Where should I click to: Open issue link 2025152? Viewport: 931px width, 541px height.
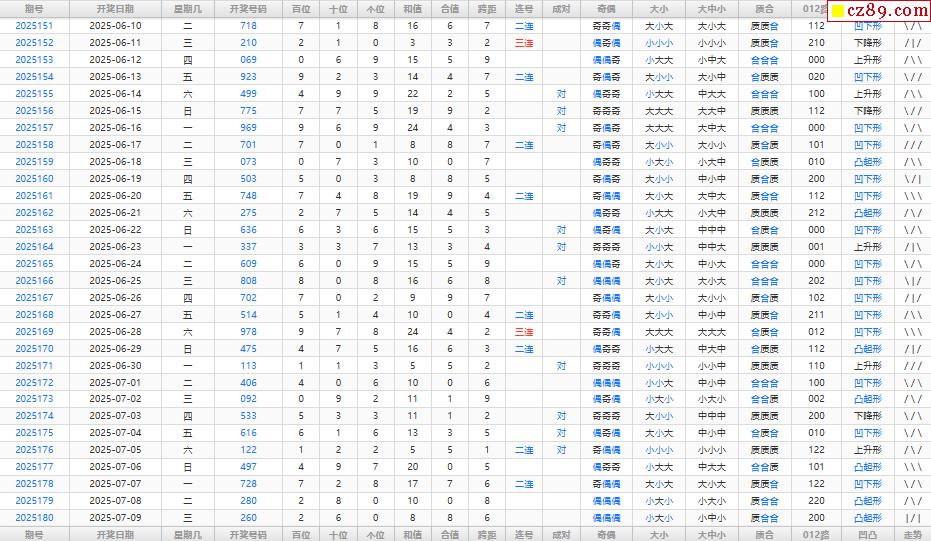point(34,43)
